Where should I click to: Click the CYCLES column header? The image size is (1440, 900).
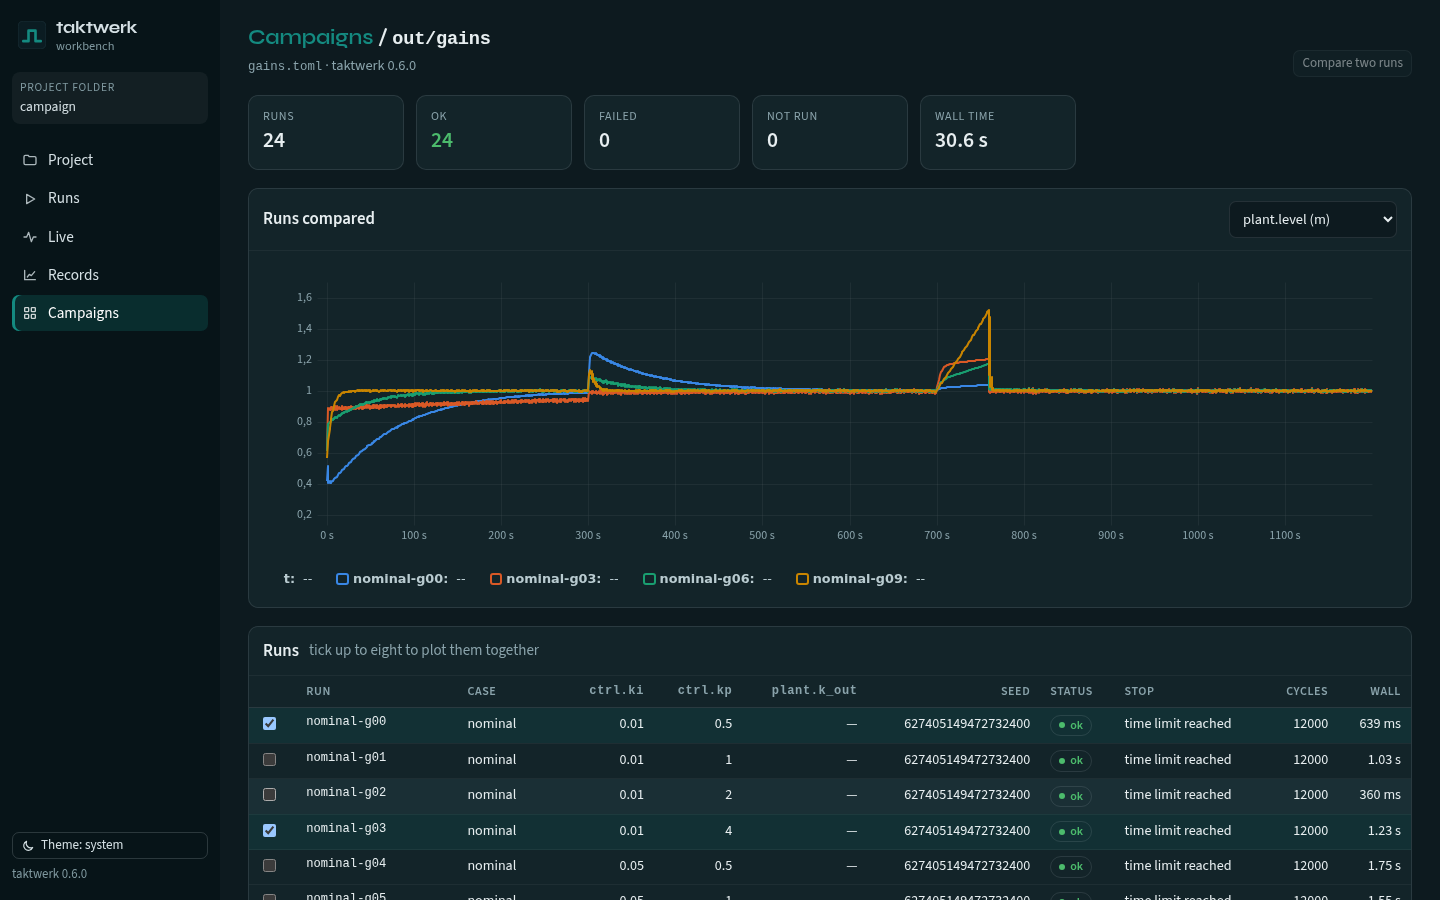pos(1307,692)
